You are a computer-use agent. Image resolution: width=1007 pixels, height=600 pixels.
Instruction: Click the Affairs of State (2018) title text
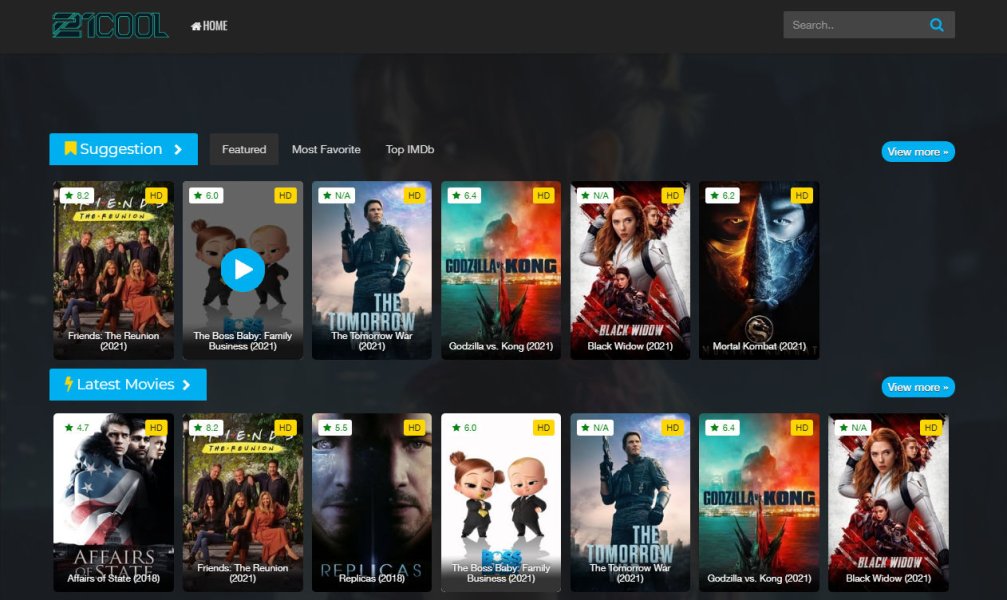coord(114,578)
